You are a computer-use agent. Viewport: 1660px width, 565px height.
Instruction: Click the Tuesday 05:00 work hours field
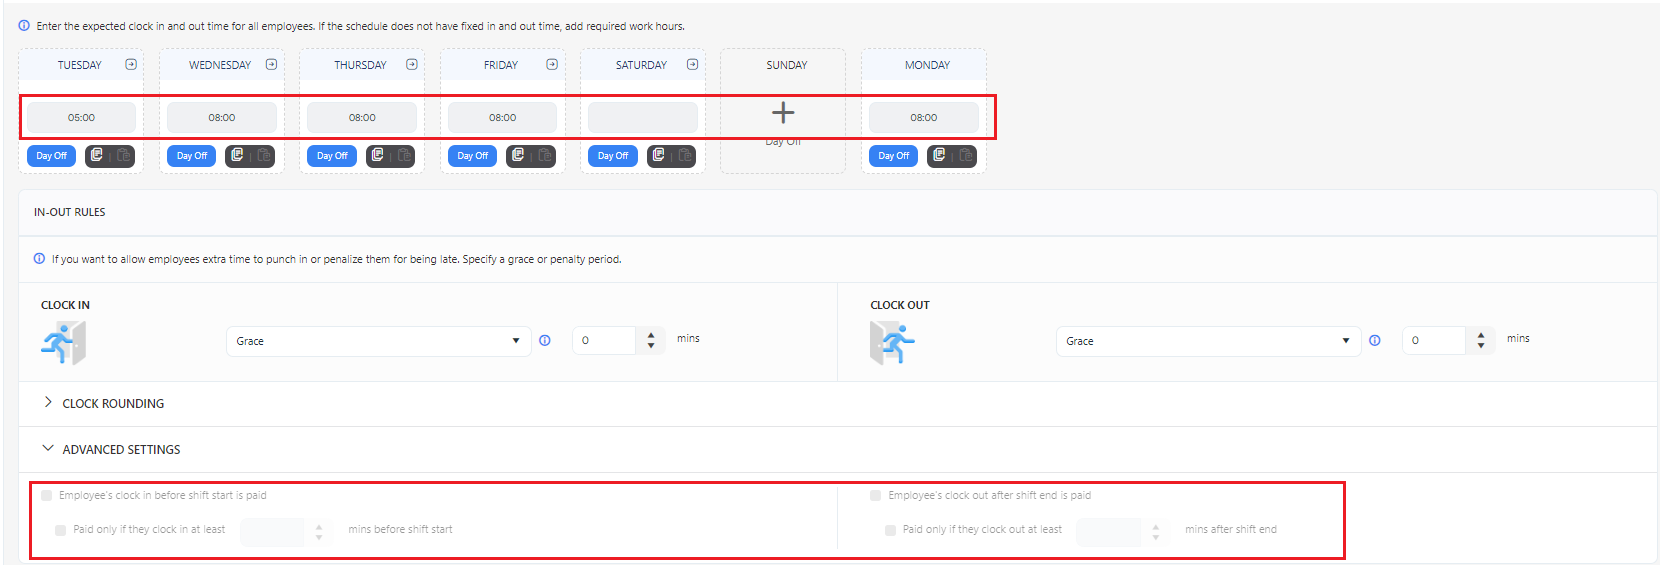(81, 117)
